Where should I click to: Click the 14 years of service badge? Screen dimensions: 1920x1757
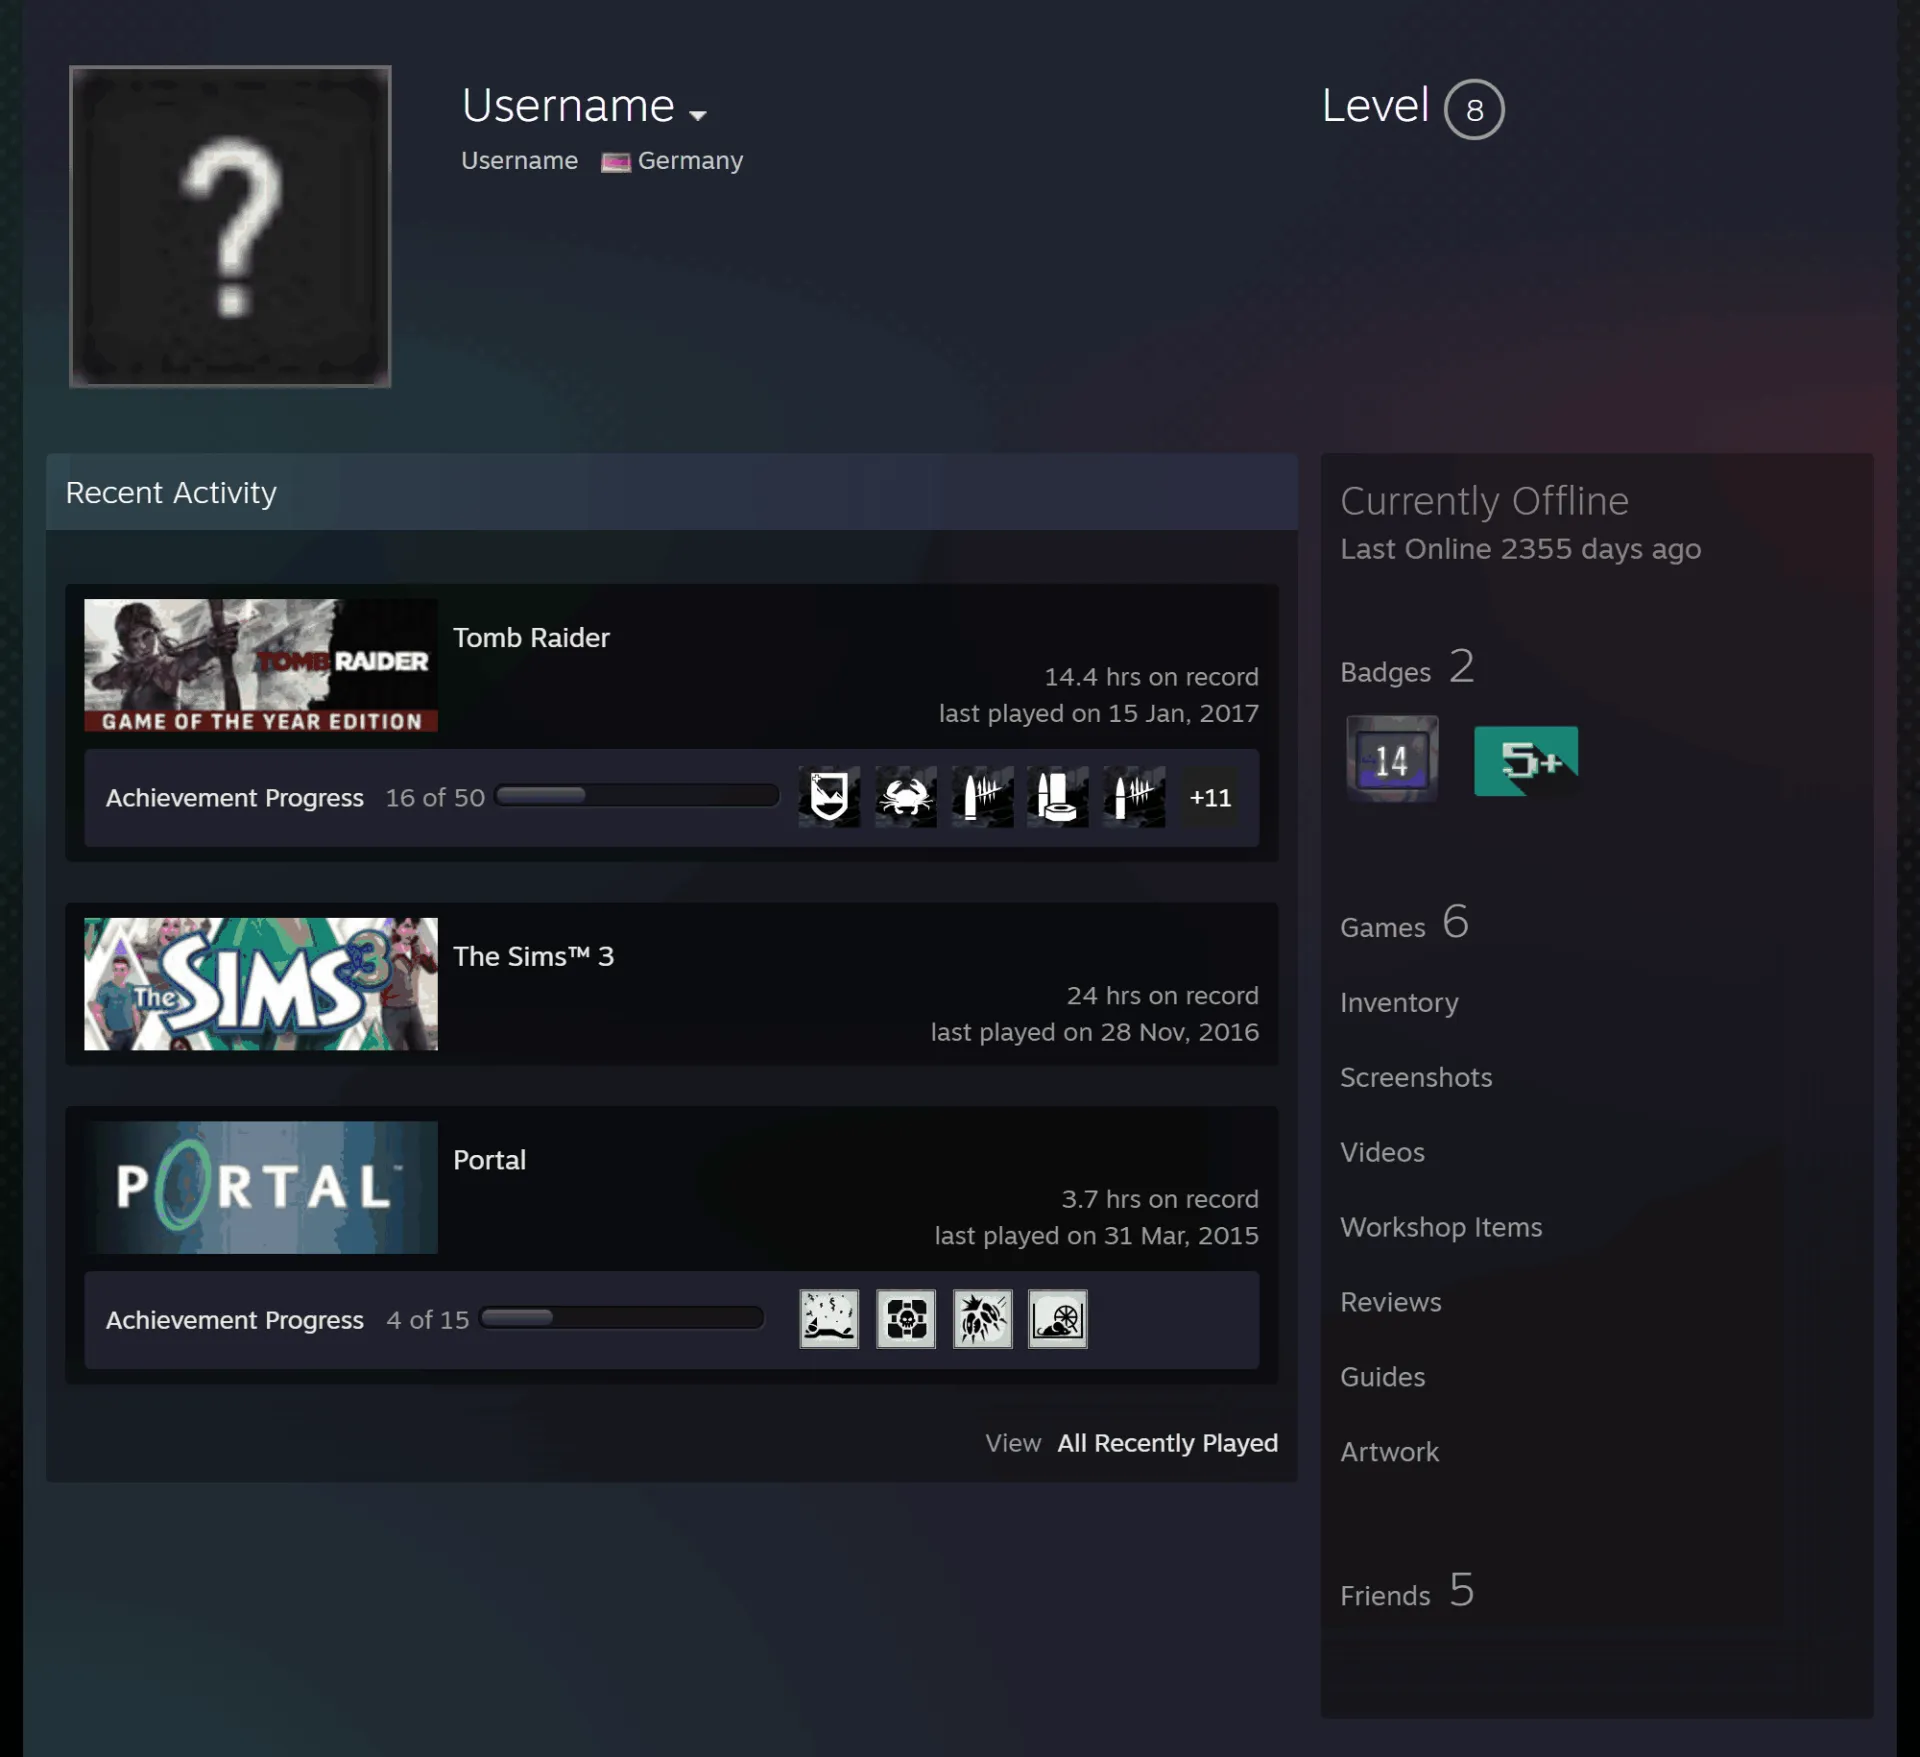point(1392,759)
